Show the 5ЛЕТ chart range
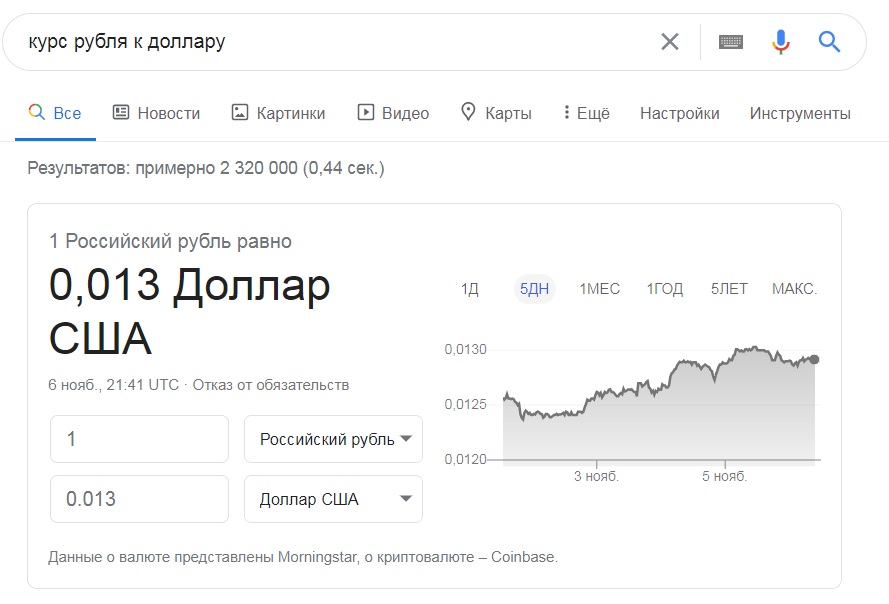889x604 pixels. [729, 289]
